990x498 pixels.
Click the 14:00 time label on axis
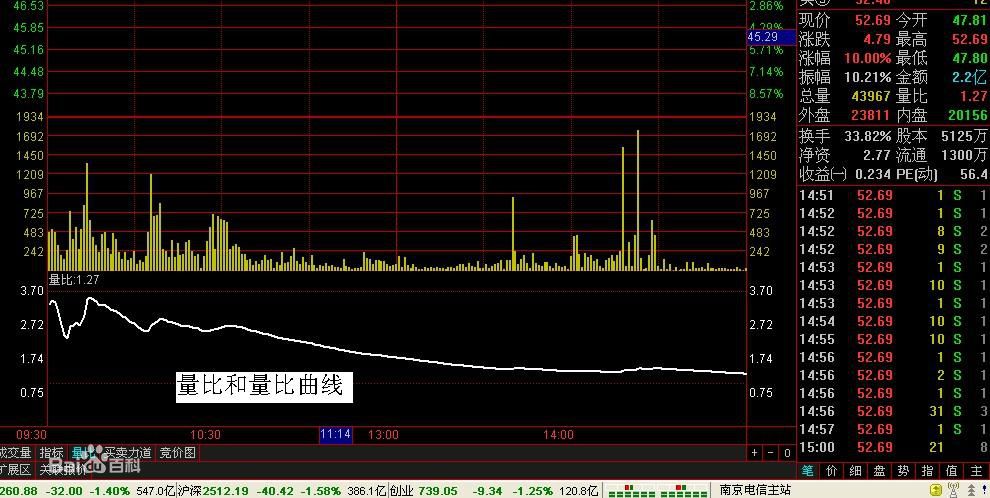(x=558, y=435)
